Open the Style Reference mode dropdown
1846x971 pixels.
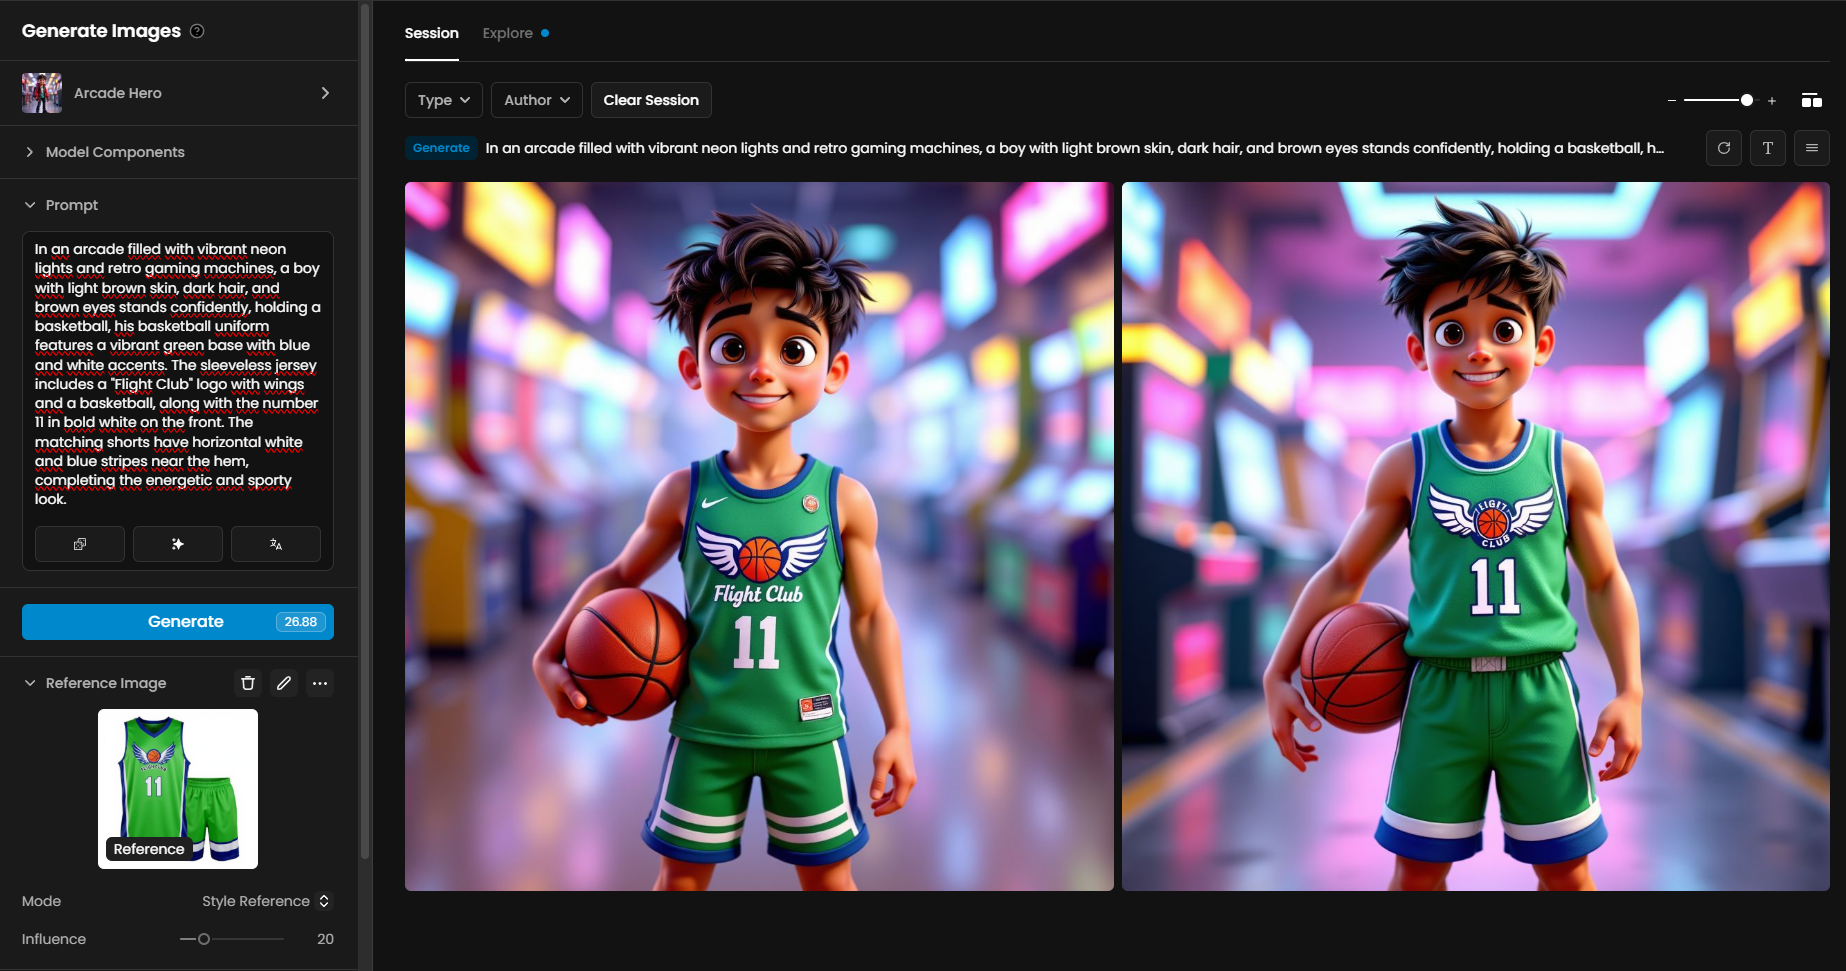[x=266, y=901]
